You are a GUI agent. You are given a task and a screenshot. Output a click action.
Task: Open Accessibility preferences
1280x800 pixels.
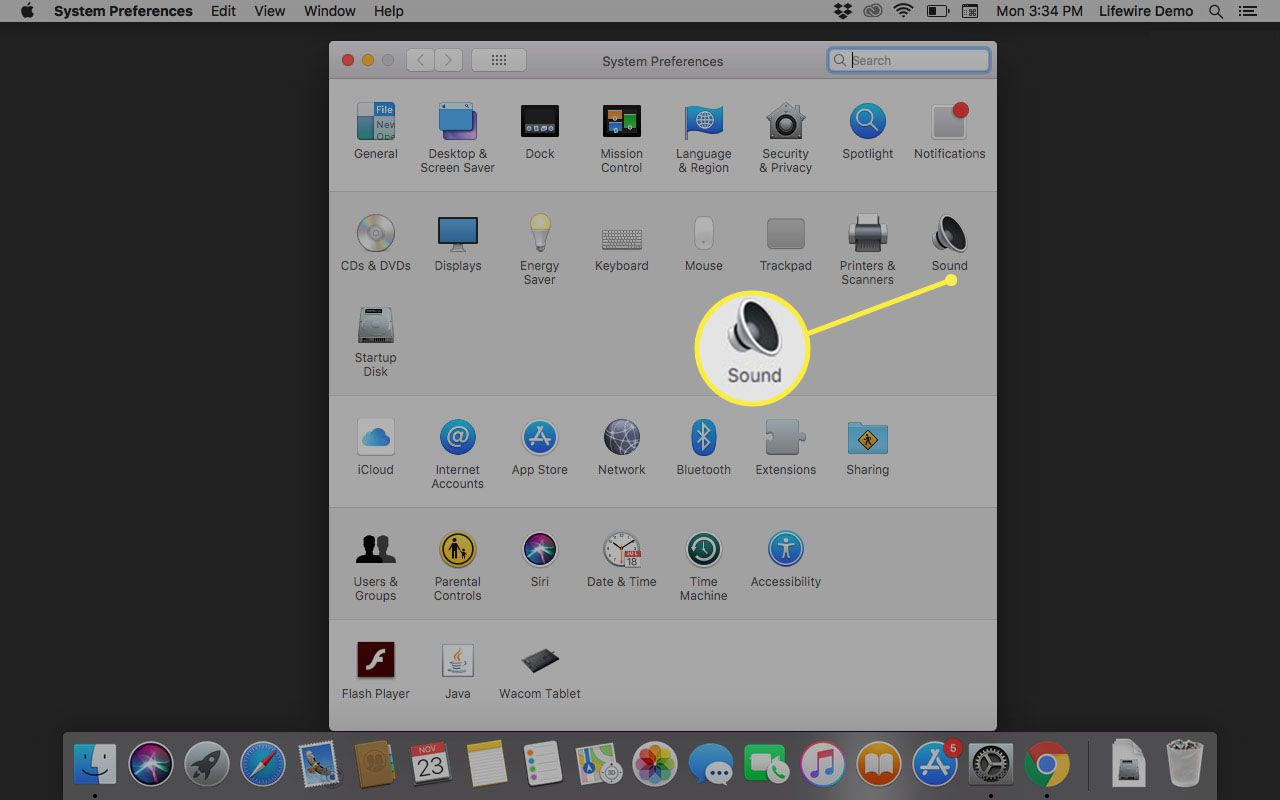(x=786, y=559)
